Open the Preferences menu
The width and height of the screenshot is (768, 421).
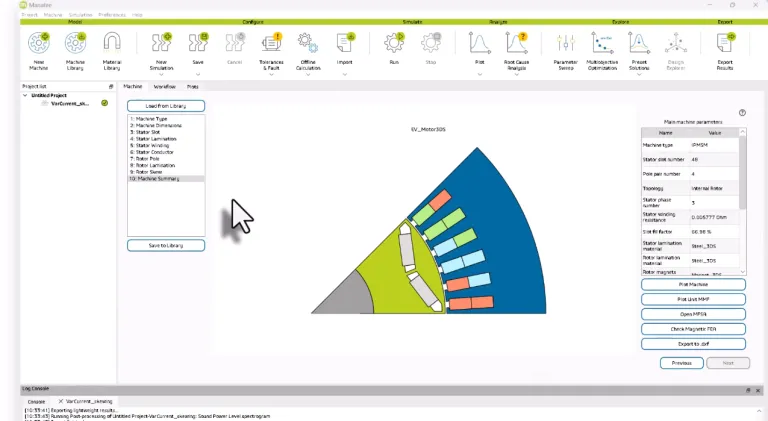click(x=112, y=15)
